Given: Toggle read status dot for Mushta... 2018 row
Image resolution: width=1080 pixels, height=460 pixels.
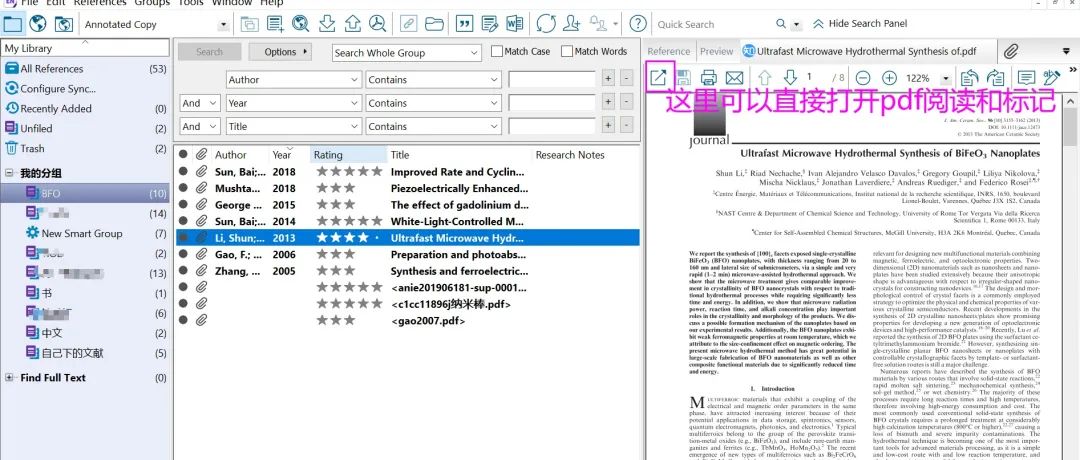Looking at the screenshot, I should (x=183, y=188).
